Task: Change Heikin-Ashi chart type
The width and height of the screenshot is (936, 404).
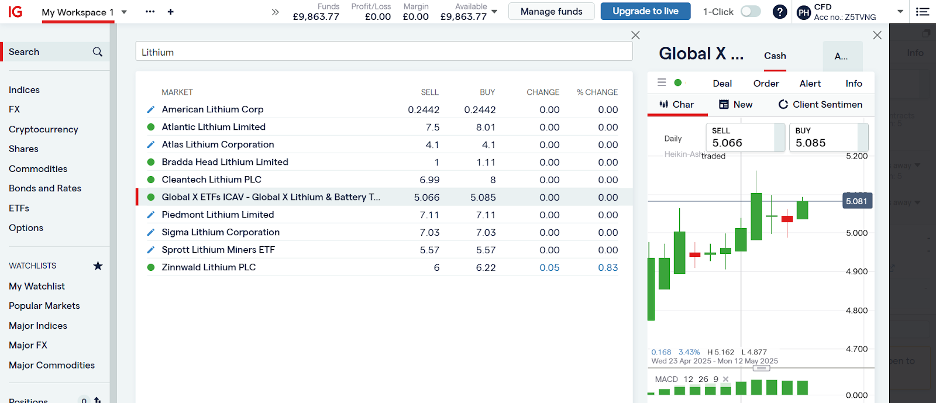Action: [x=682, y=154]
